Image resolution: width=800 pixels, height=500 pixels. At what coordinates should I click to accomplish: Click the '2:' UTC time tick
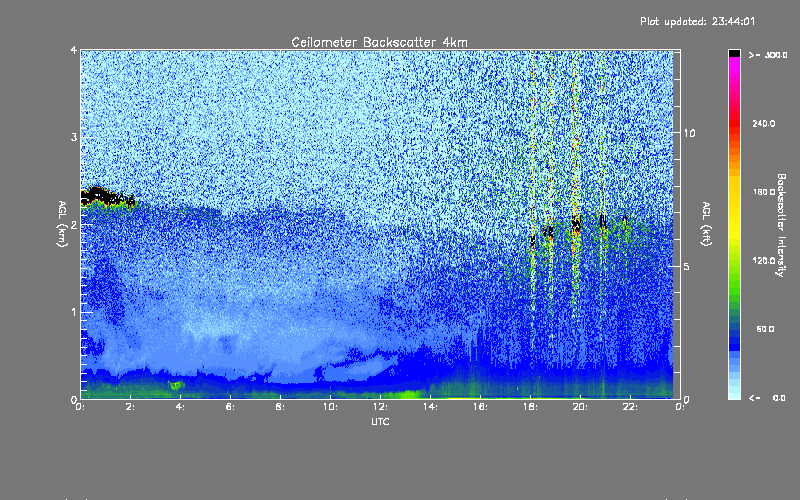(x=131, y=407)
